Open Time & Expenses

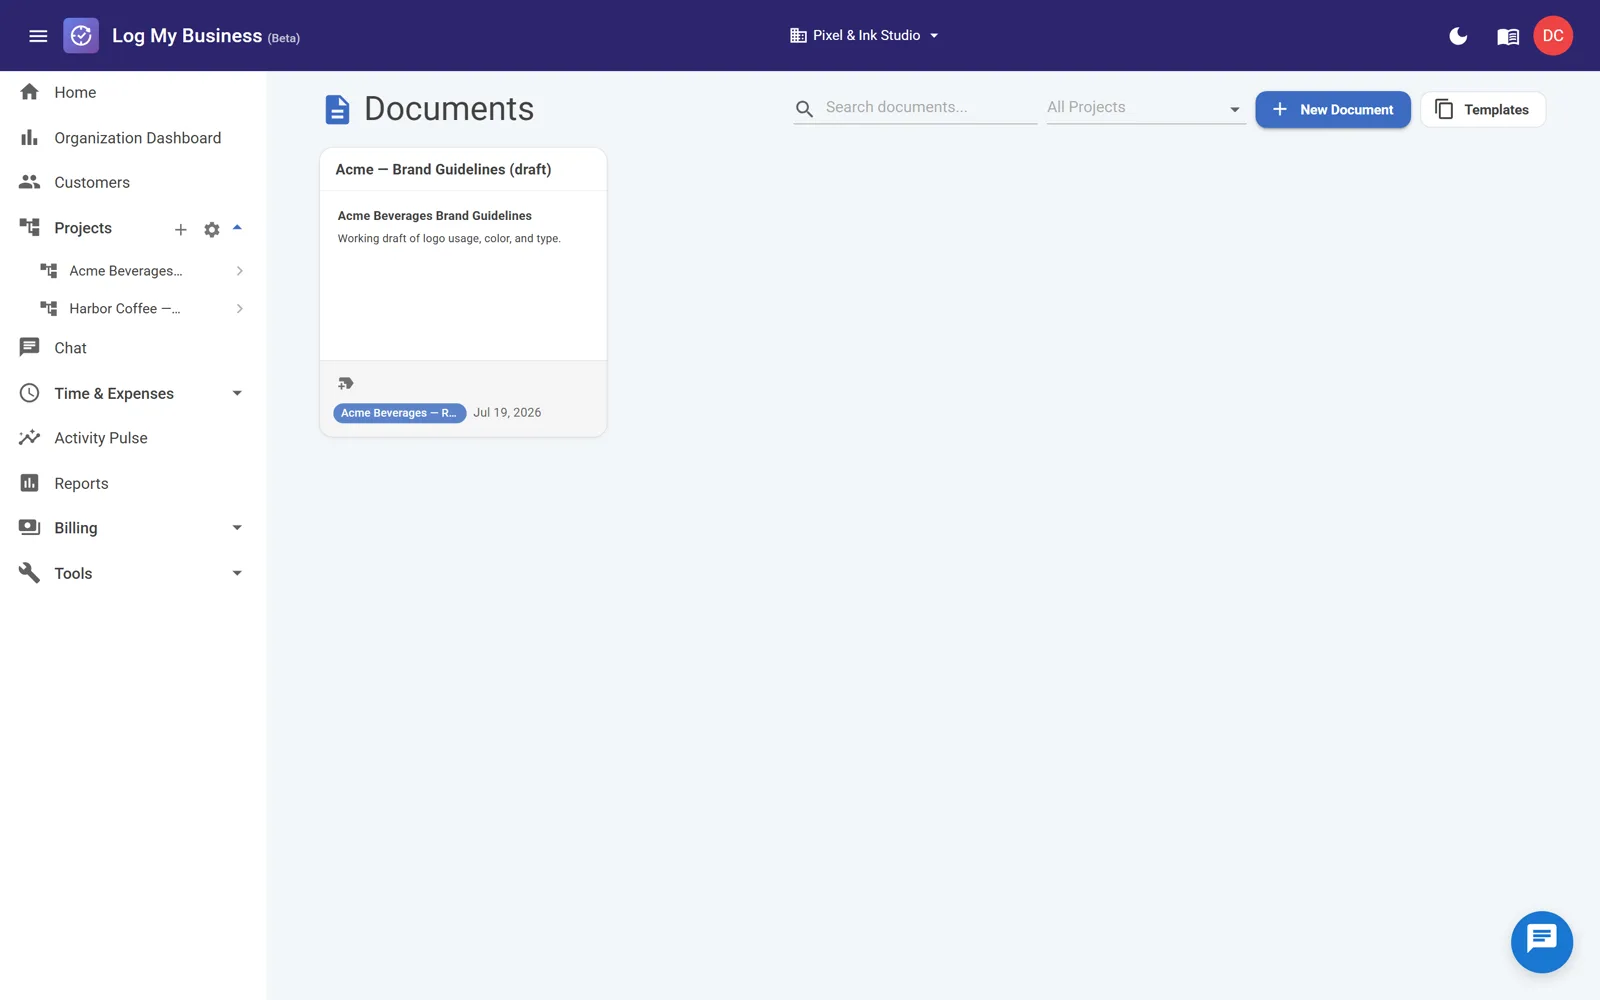click(x=114, y=393)
